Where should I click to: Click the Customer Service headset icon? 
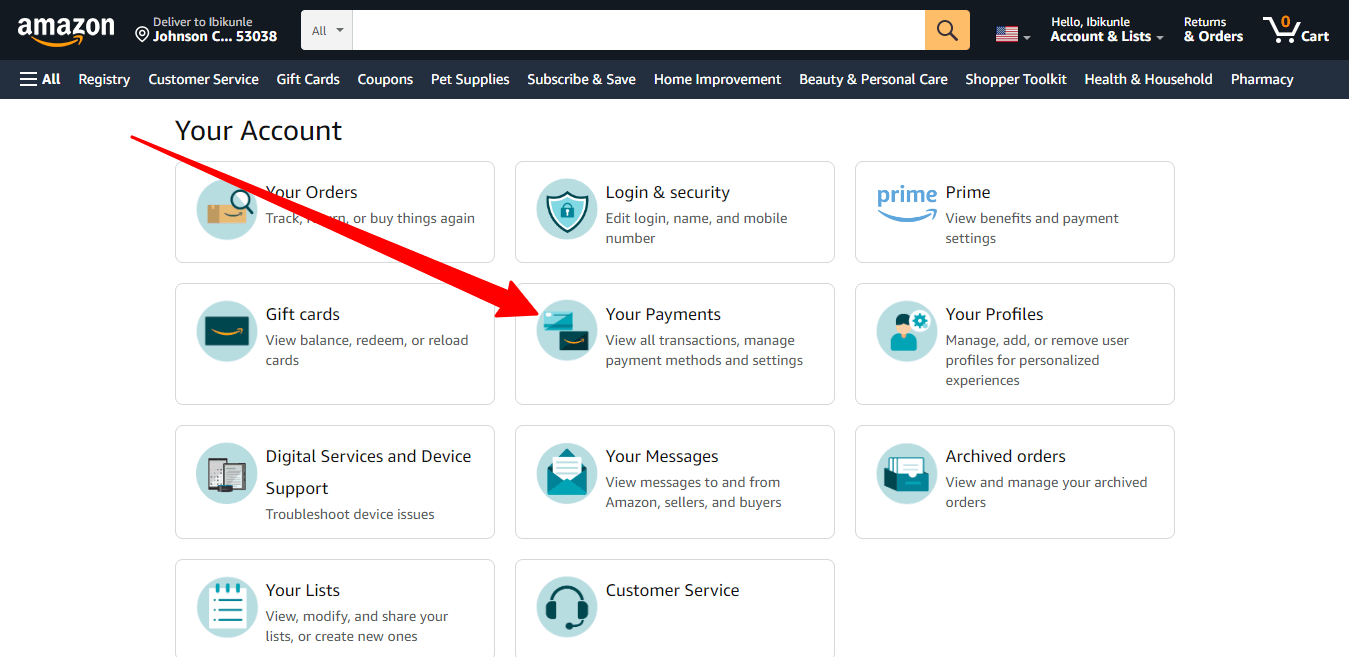click(x=567, y=607)
